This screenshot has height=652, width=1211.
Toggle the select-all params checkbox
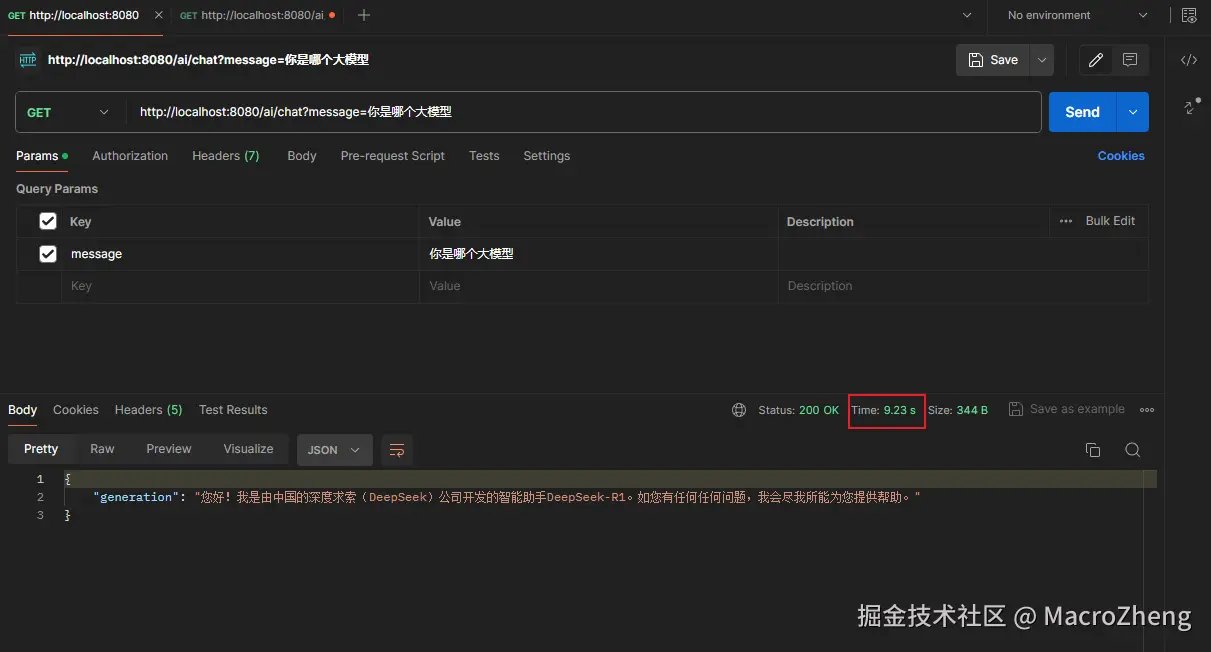click(48, 221)
